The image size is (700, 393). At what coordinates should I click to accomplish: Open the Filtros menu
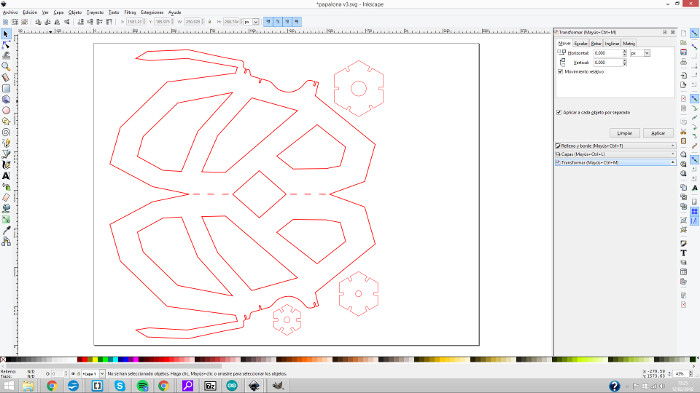[130, 13]
